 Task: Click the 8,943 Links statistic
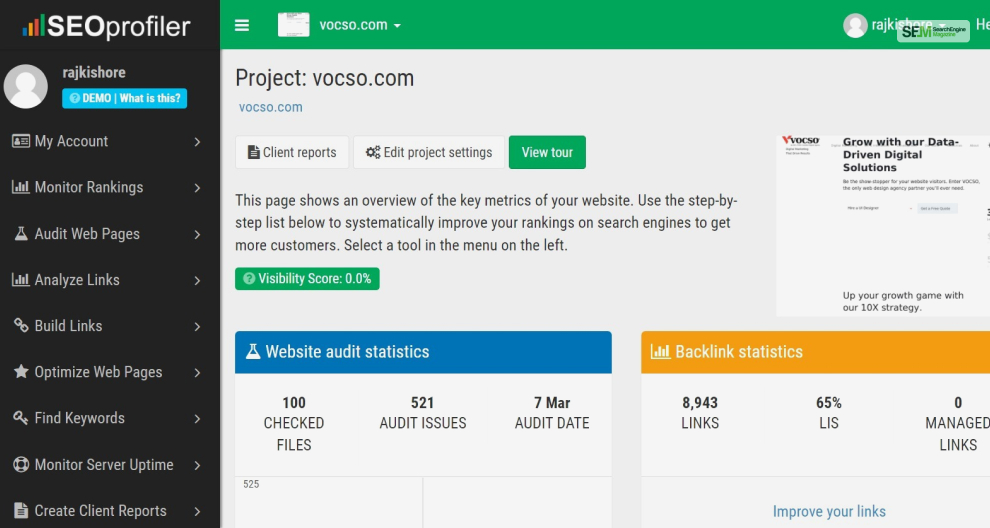coord(700,412)
